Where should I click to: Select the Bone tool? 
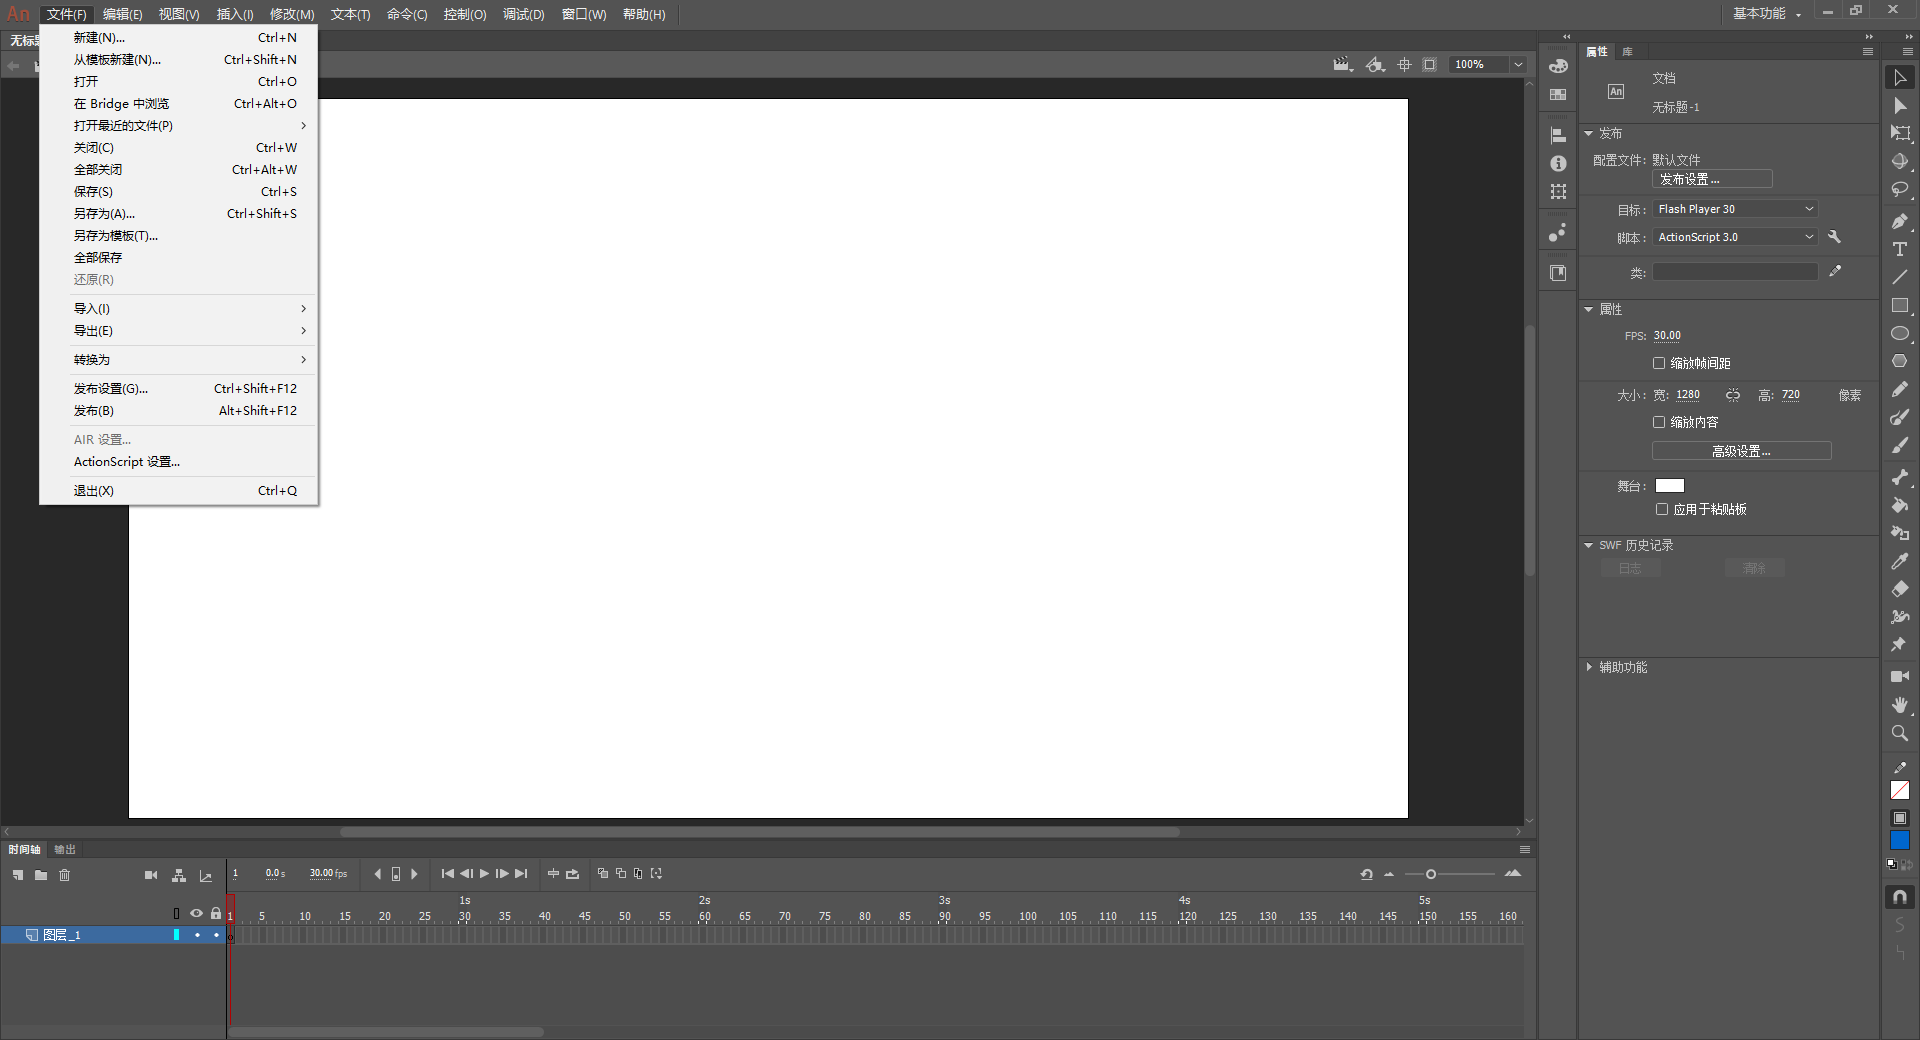(x=1900, y=477)
